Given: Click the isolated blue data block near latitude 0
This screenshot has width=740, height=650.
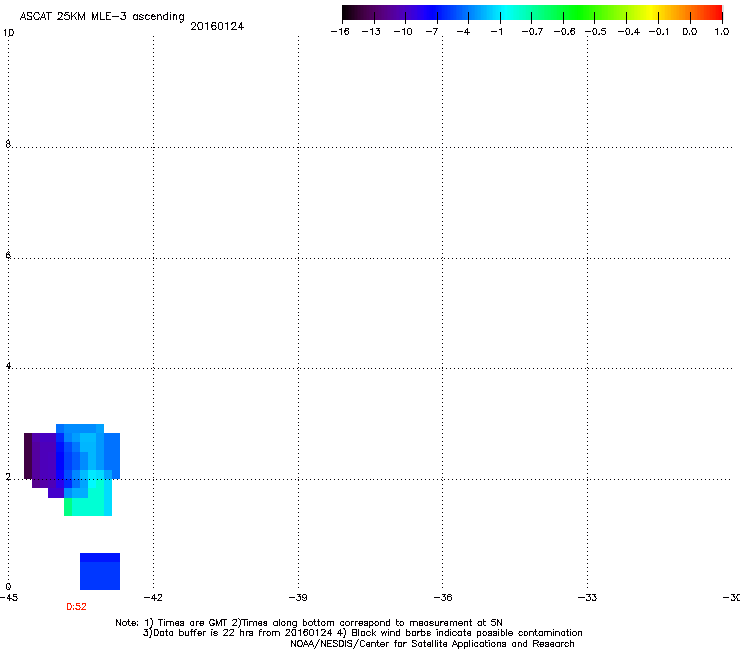Looking at the screenshot, I should tap(100, 572).
